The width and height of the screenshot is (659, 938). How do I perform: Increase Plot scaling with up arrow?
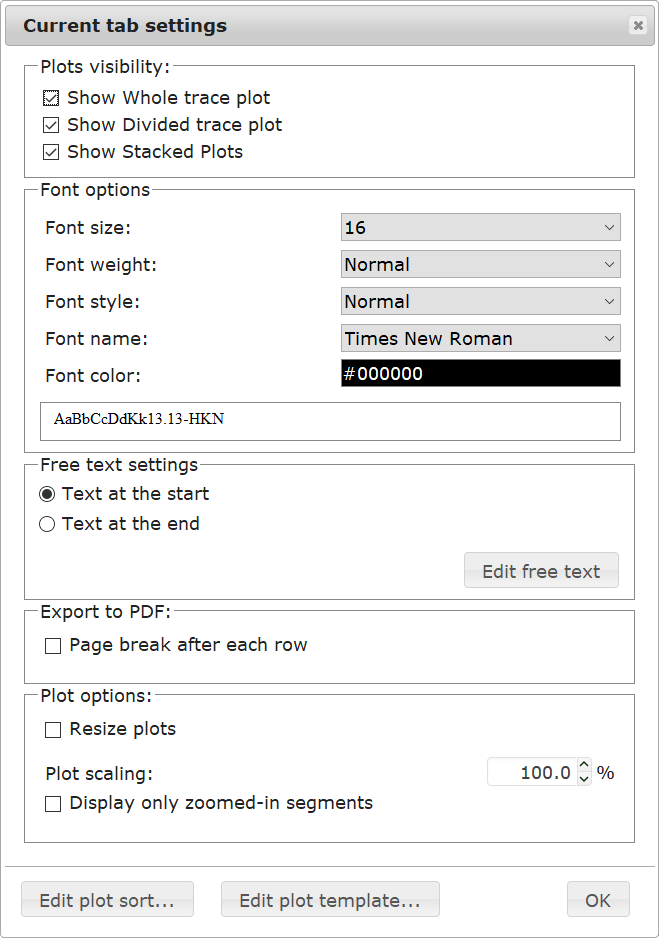(584, 765)
